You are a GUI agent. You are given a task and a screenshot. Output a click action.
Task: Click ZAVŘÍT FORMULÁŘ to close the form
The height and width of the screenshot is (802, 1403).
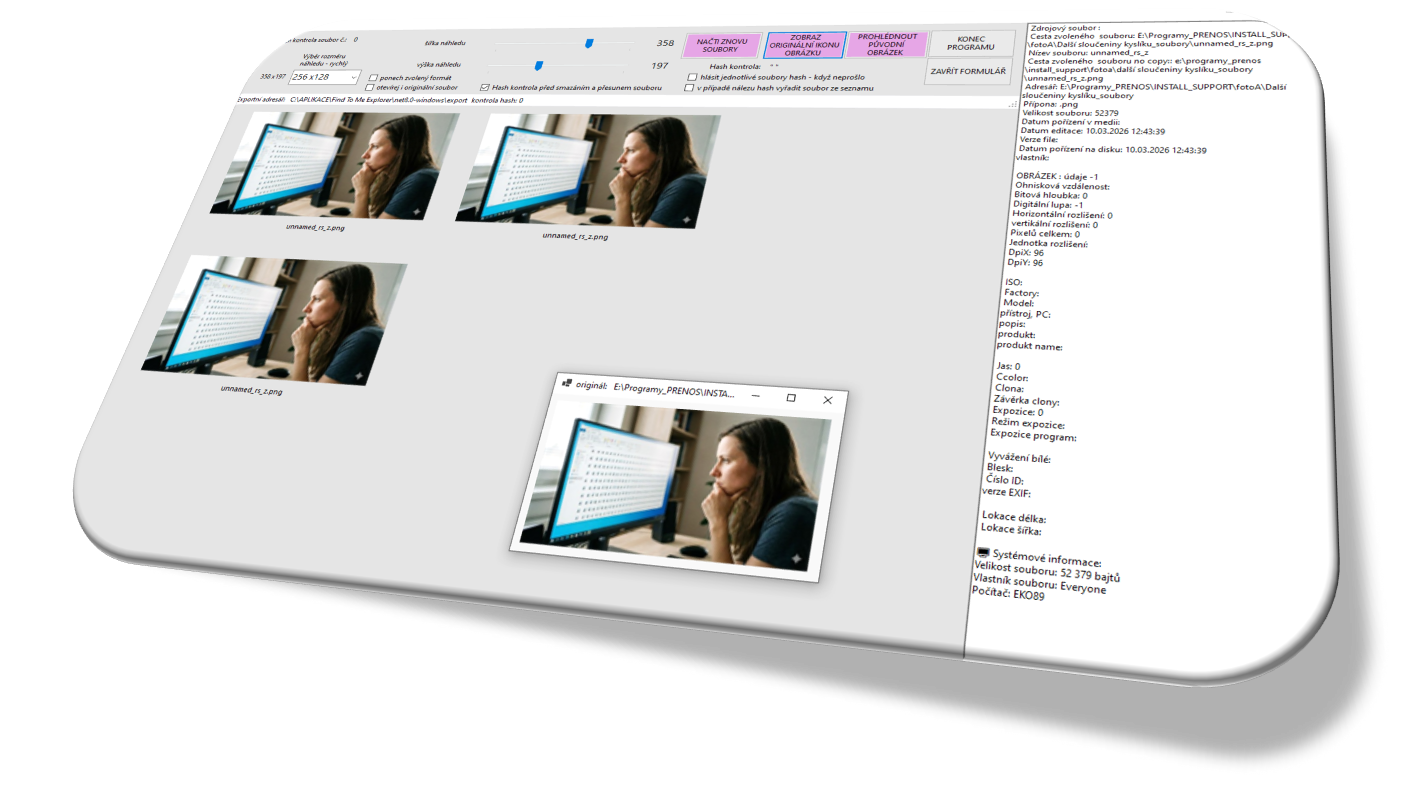969,72
